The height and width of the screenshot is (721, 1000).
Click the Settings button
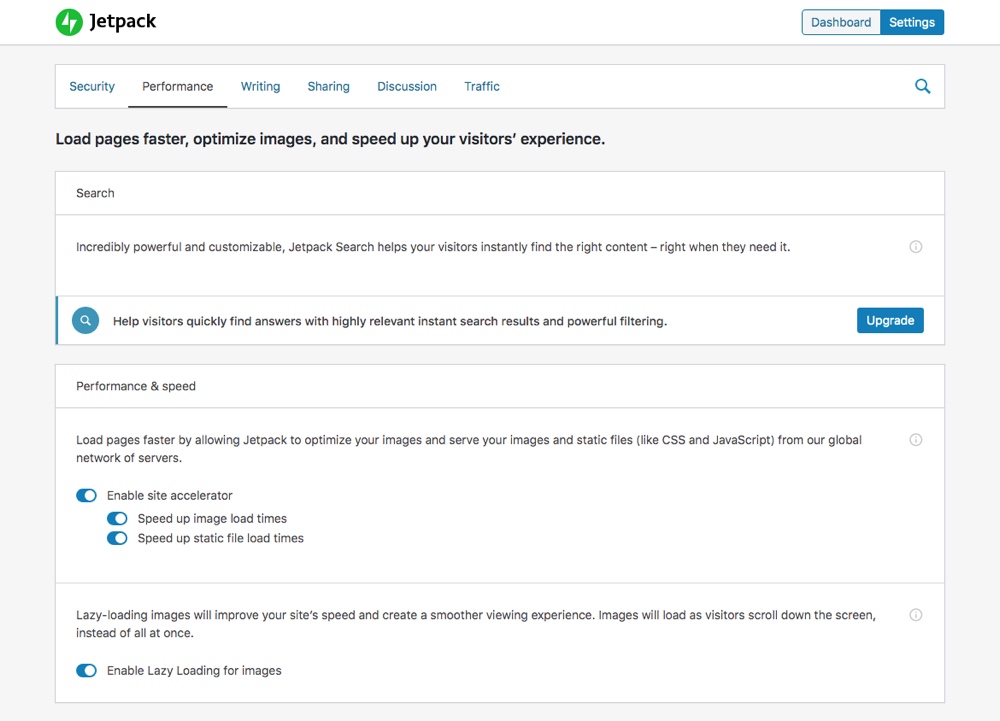point(912,22)
